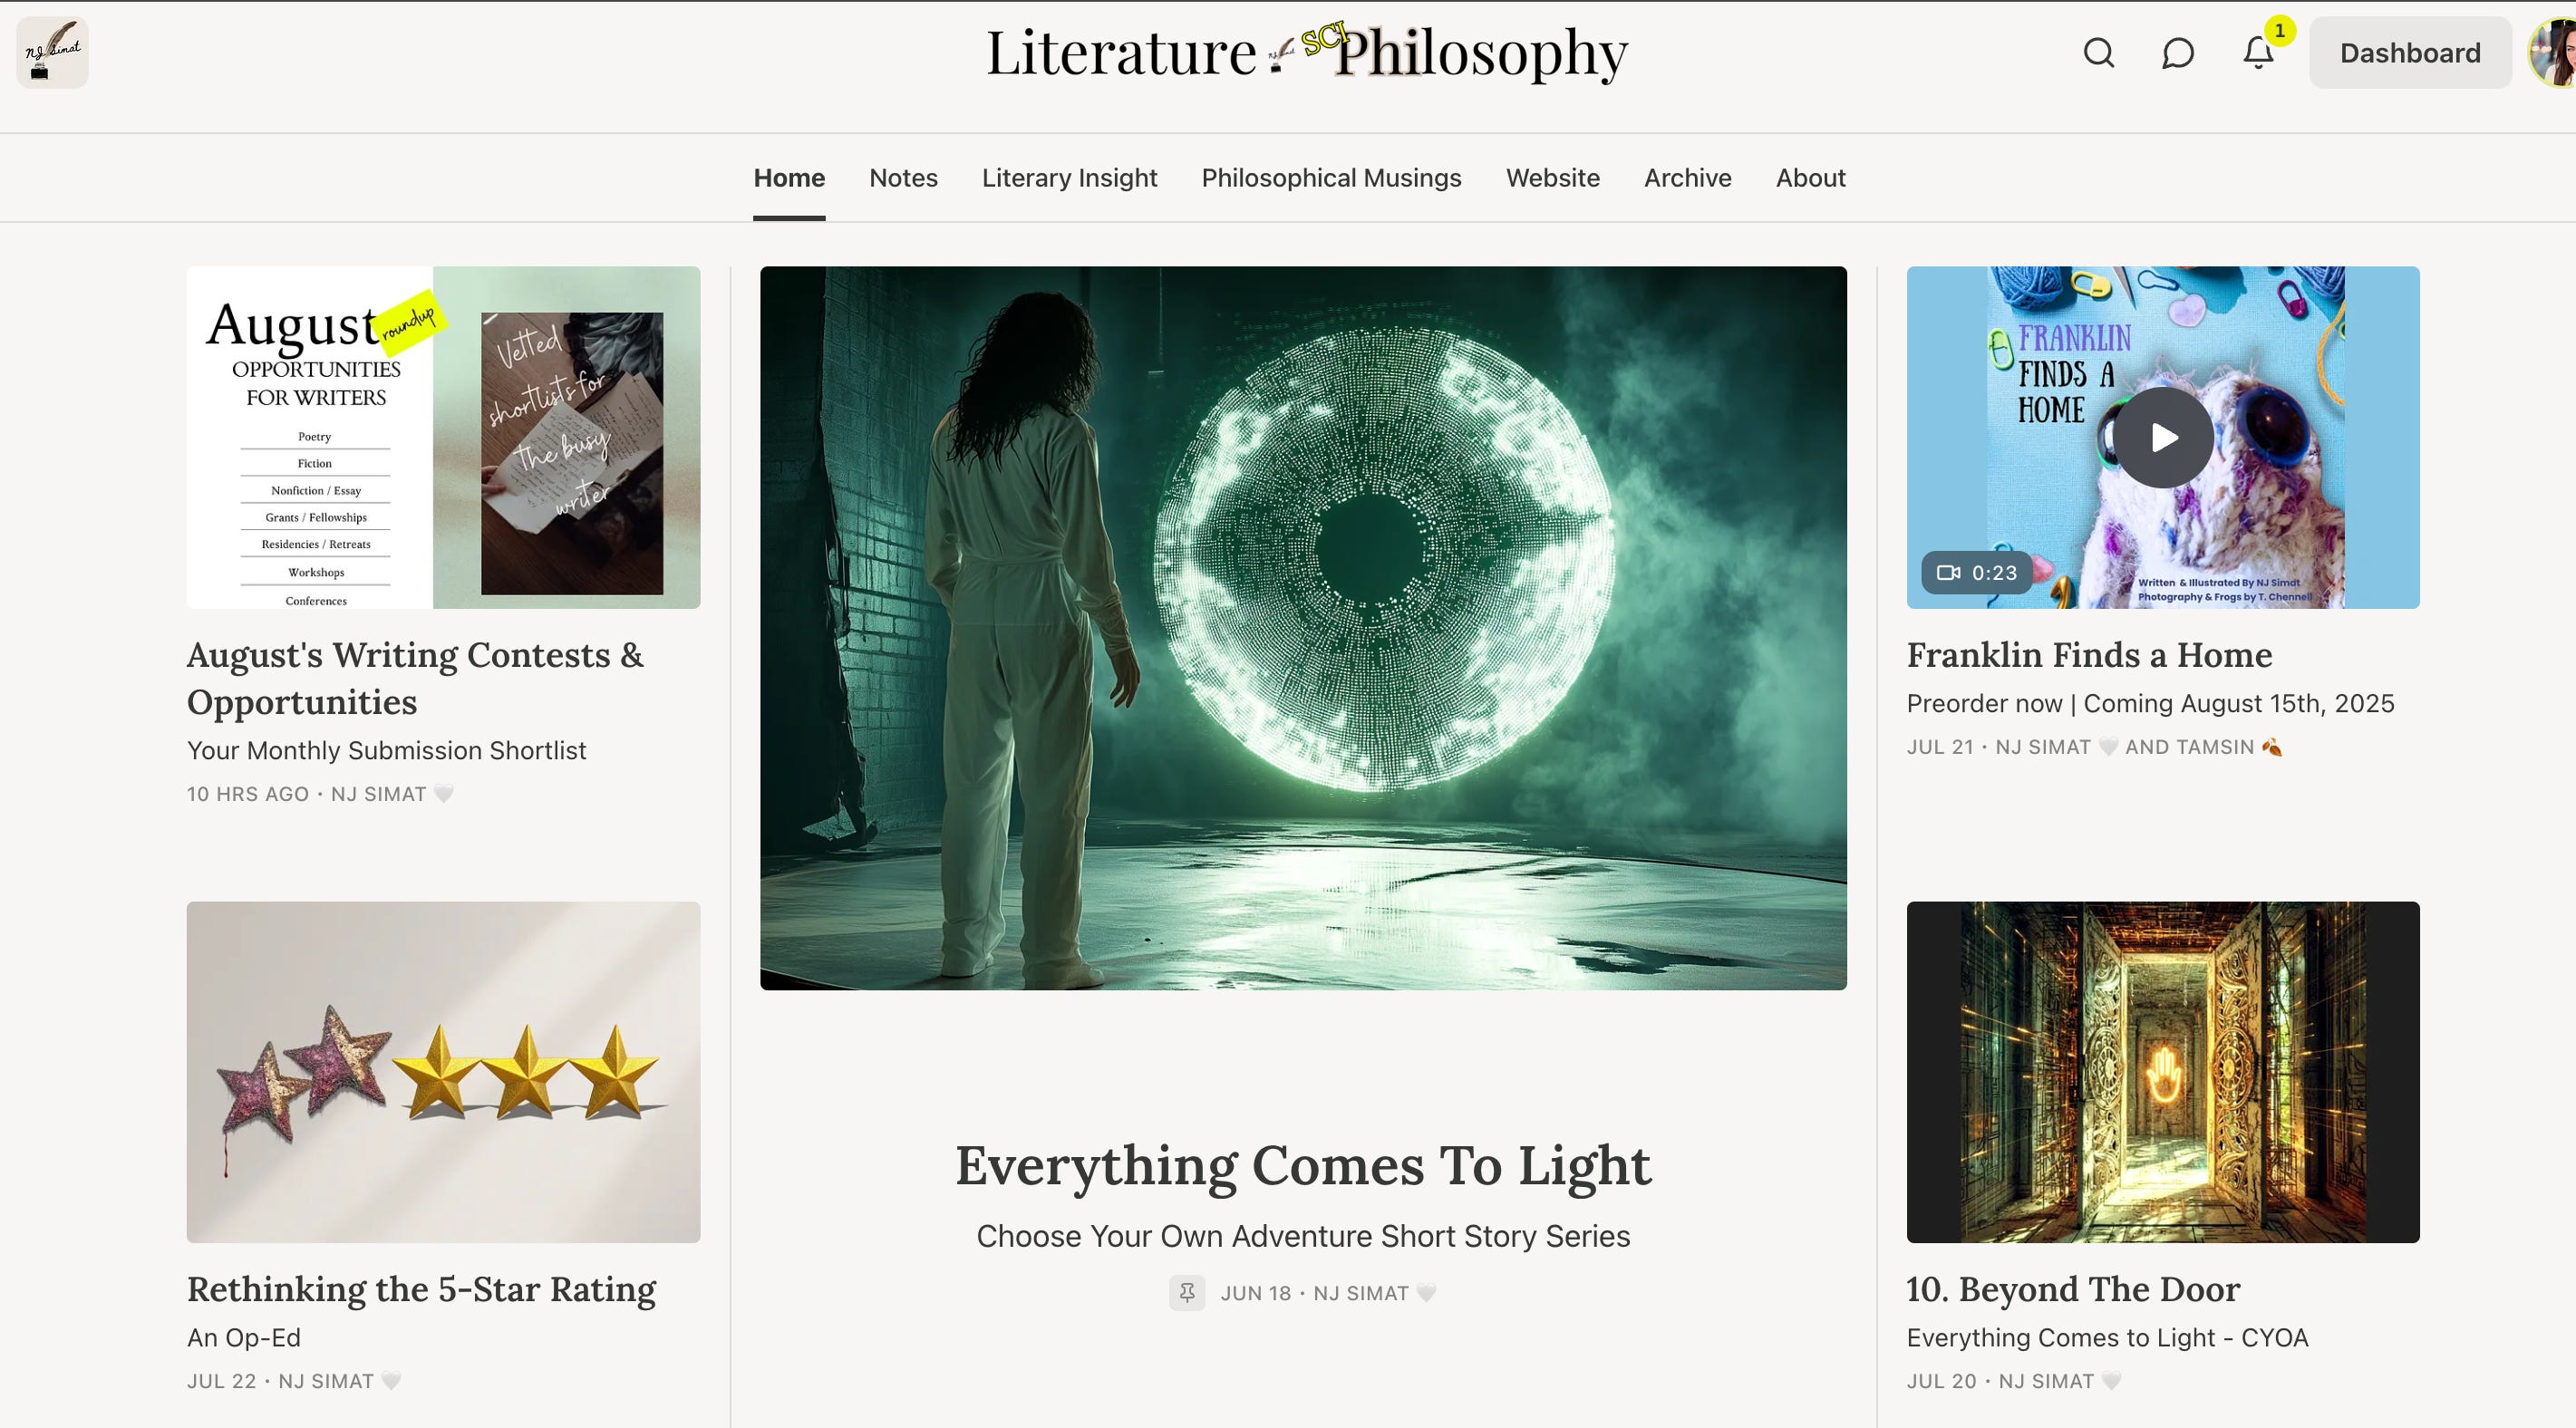Open the user profile avatar
This screenshot has height=1428, width=2576.
[x=2555, y=52]
